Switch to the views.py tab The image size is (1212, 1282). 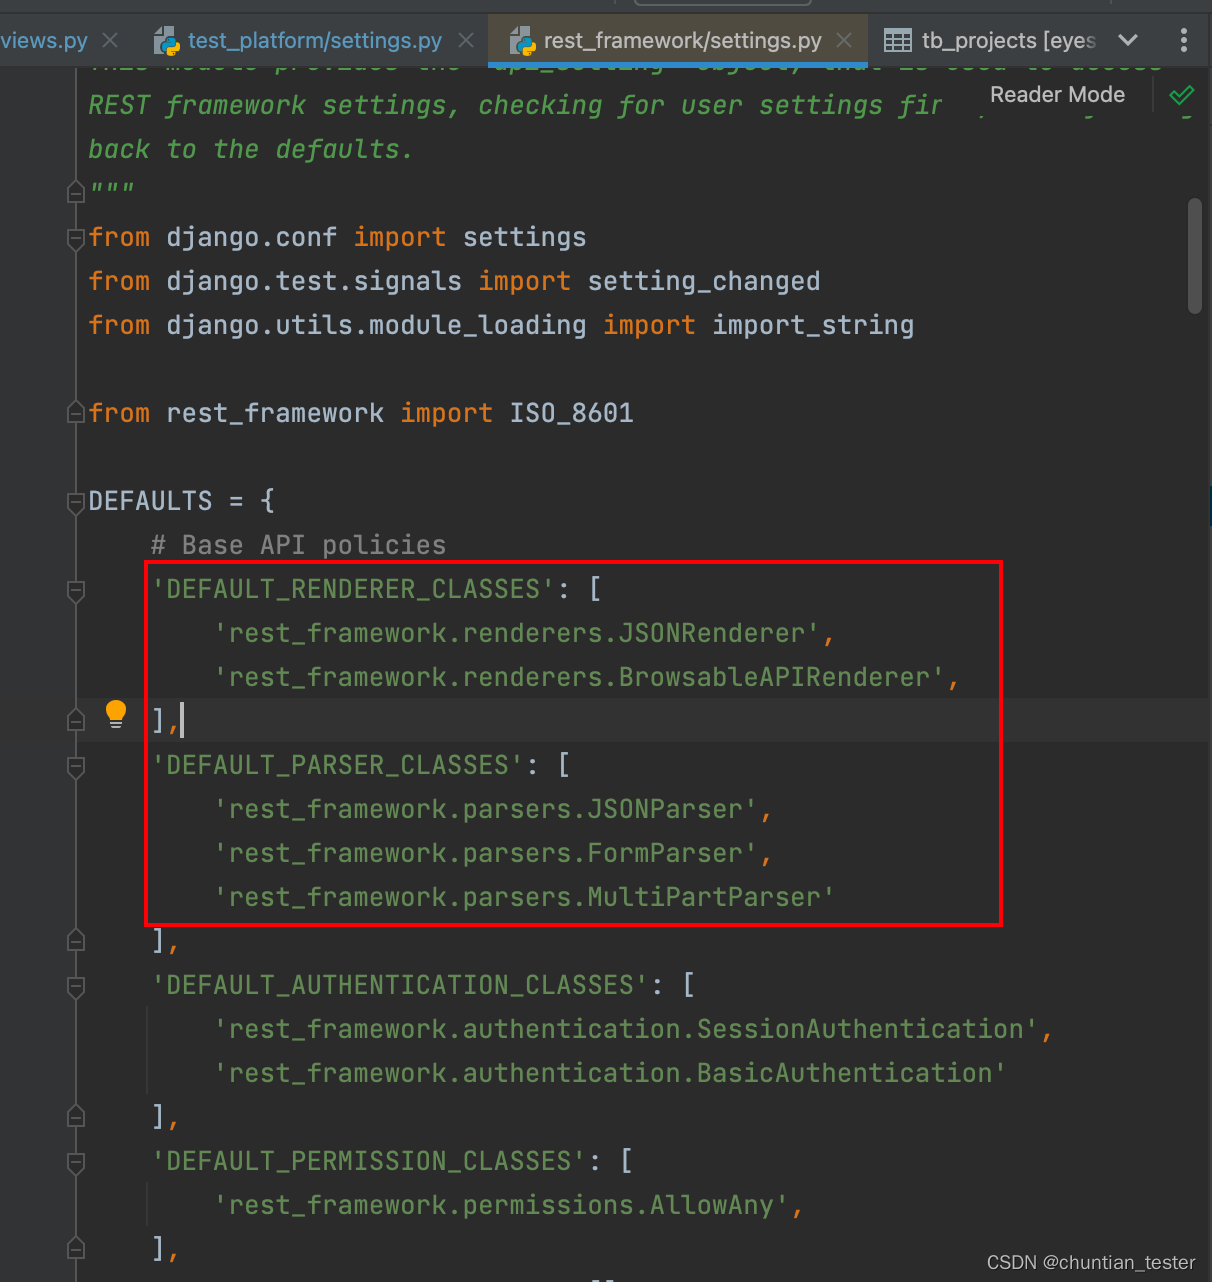tap(44, 40)
